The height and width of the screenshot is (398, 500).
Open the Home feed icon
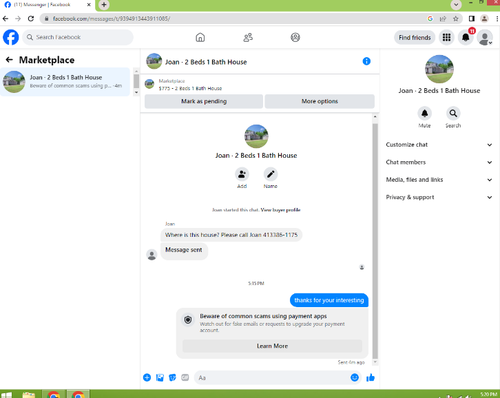tap(200, 37)
